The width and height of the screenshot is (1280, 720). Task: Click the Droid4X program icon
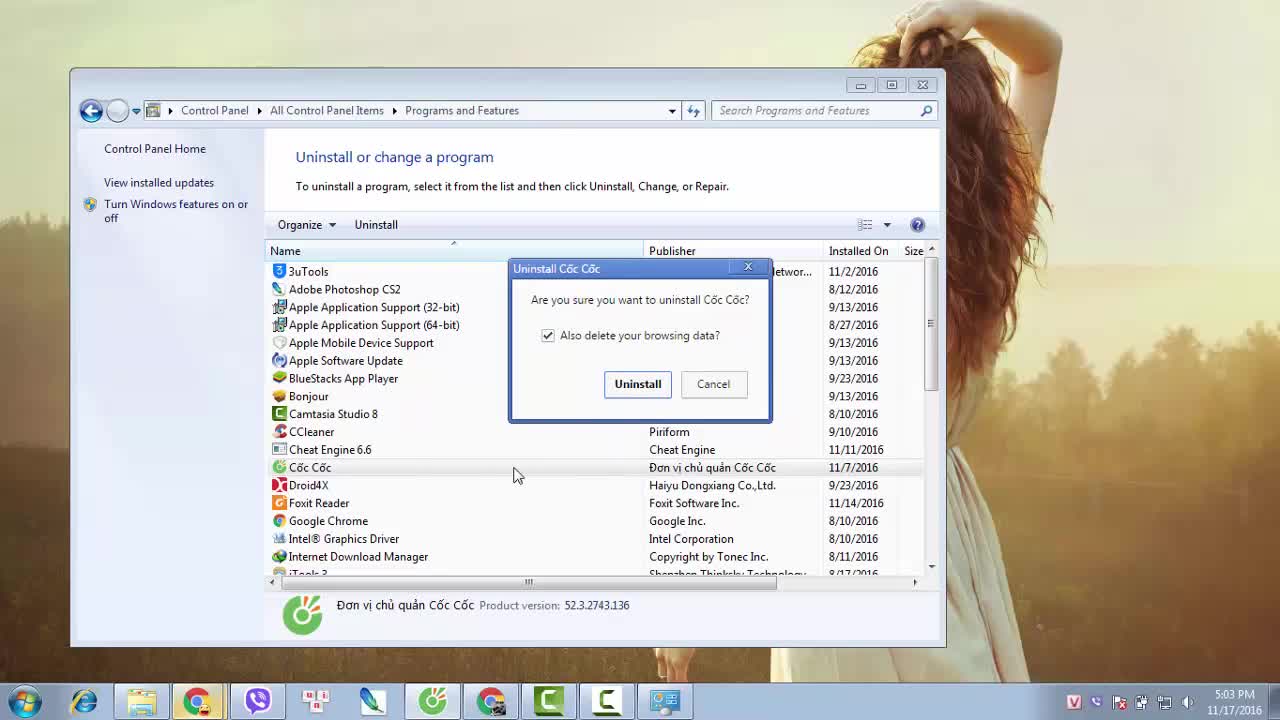tap(280, 485)
